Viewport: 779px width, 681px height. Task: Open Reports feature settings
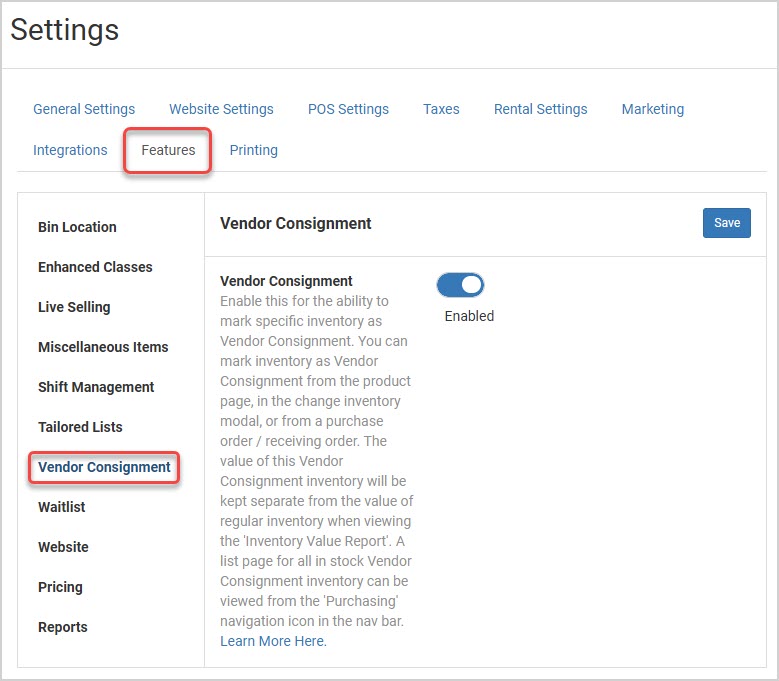(63, 627)
